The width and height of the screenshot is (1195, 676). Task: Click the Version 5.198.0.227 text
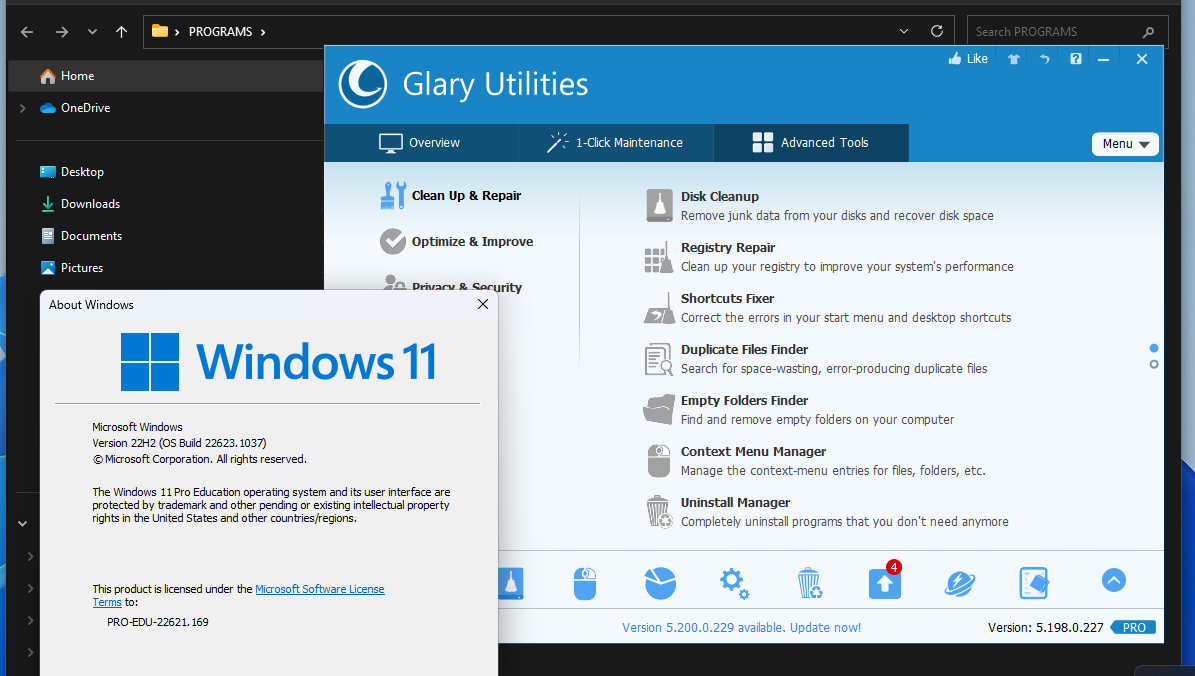tap(1045, 628)
